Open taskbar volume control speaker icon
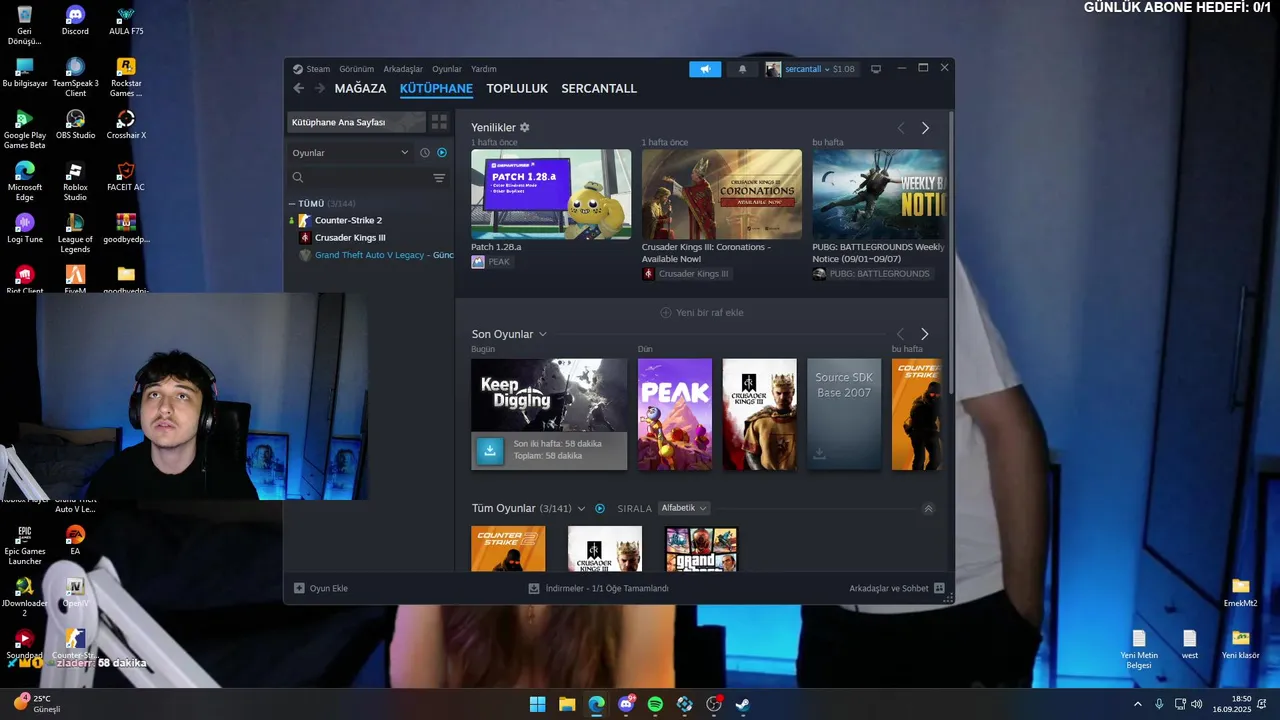Screen dimensions: 1280x720 coord(1197,704)
